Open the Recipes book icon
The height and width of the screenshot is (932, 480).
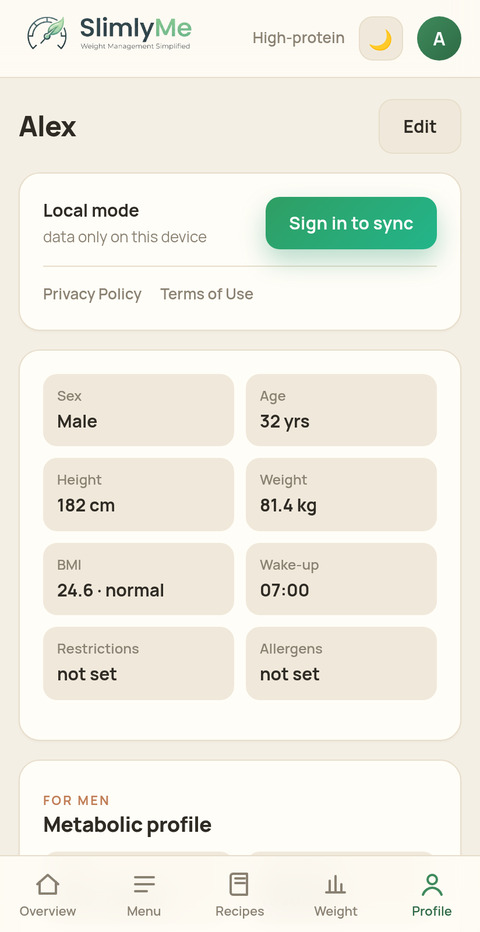pos(239,884)
